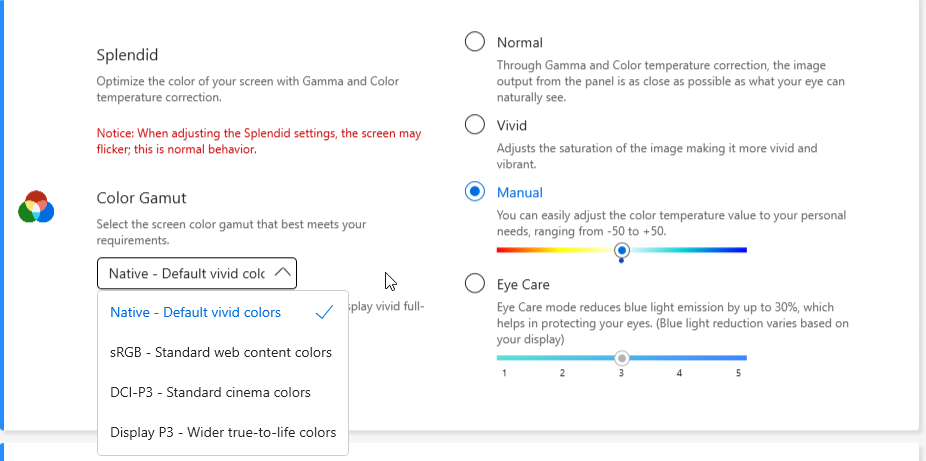Enable the Vivid color mode radio
Viewport: 926px width, 461px height.
coord(475,125)
